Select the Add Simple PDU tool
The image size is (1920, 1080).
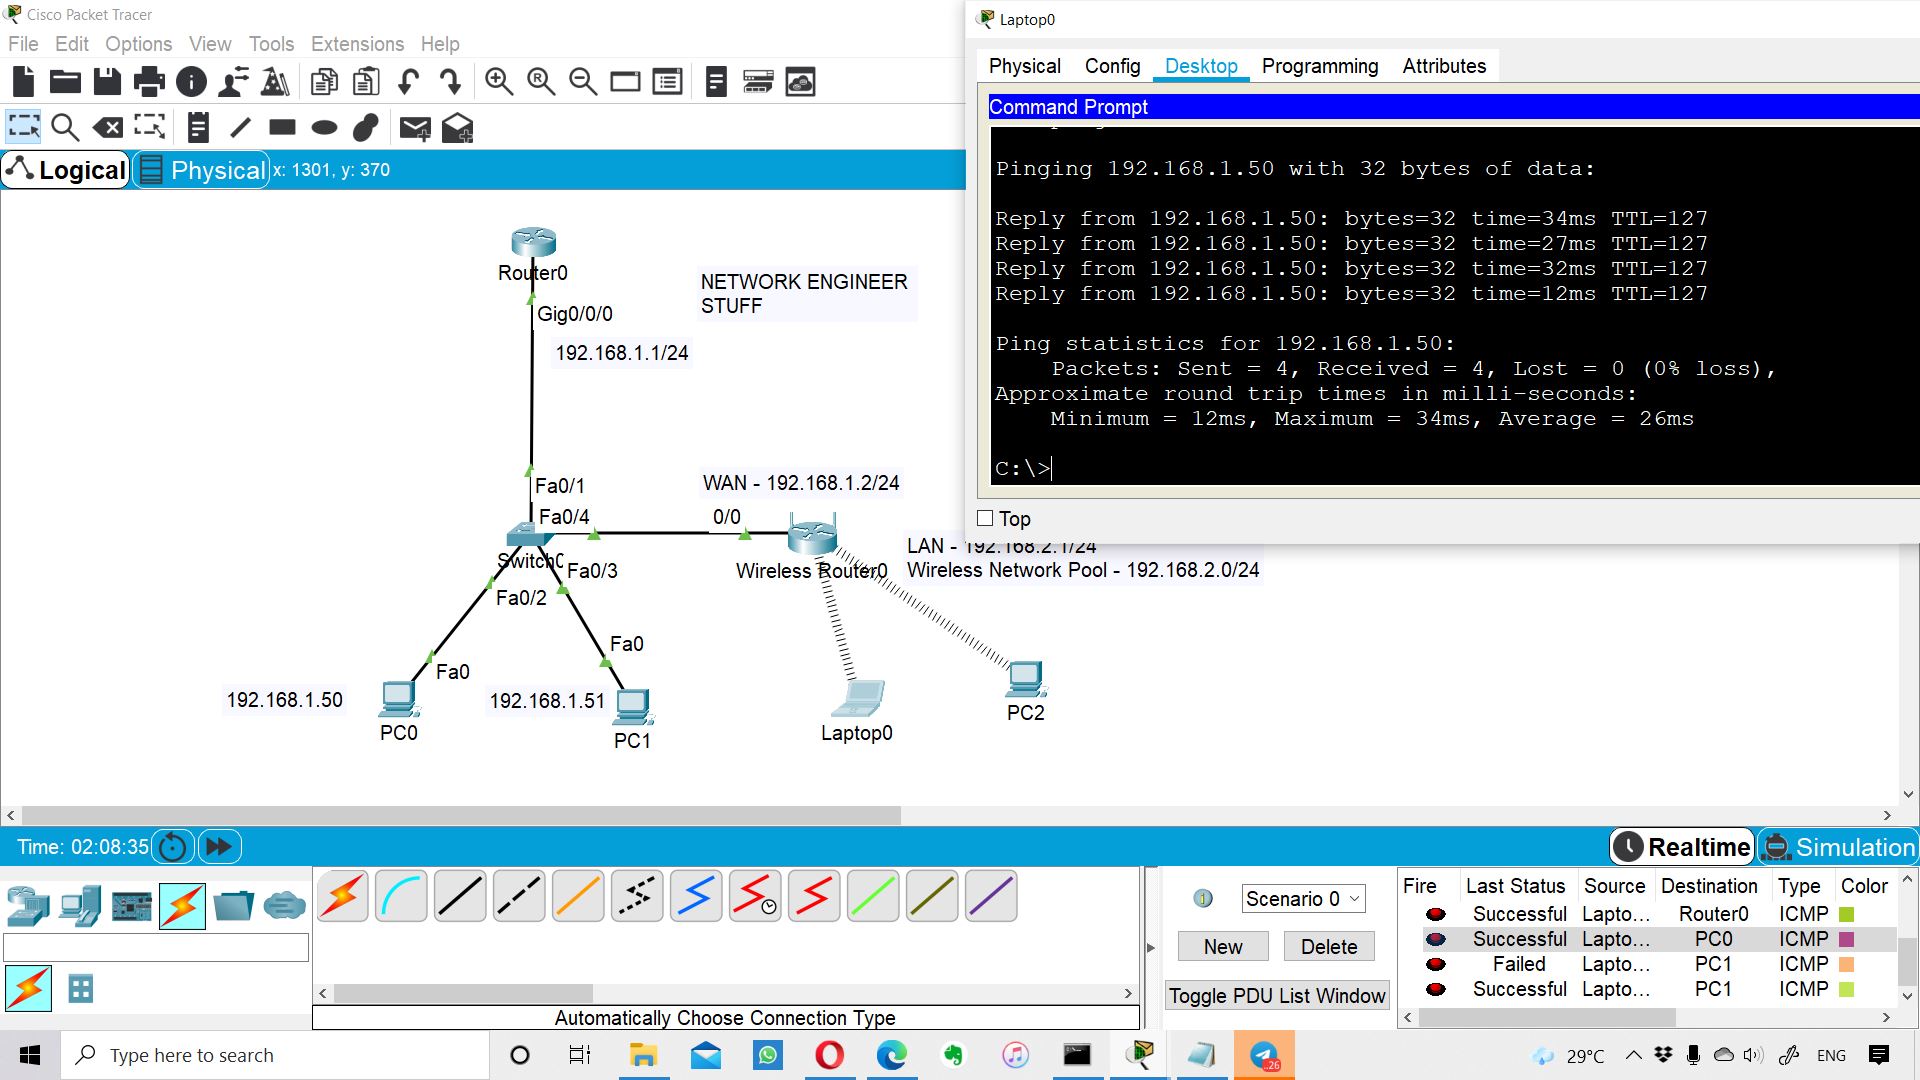pos(414,127)
